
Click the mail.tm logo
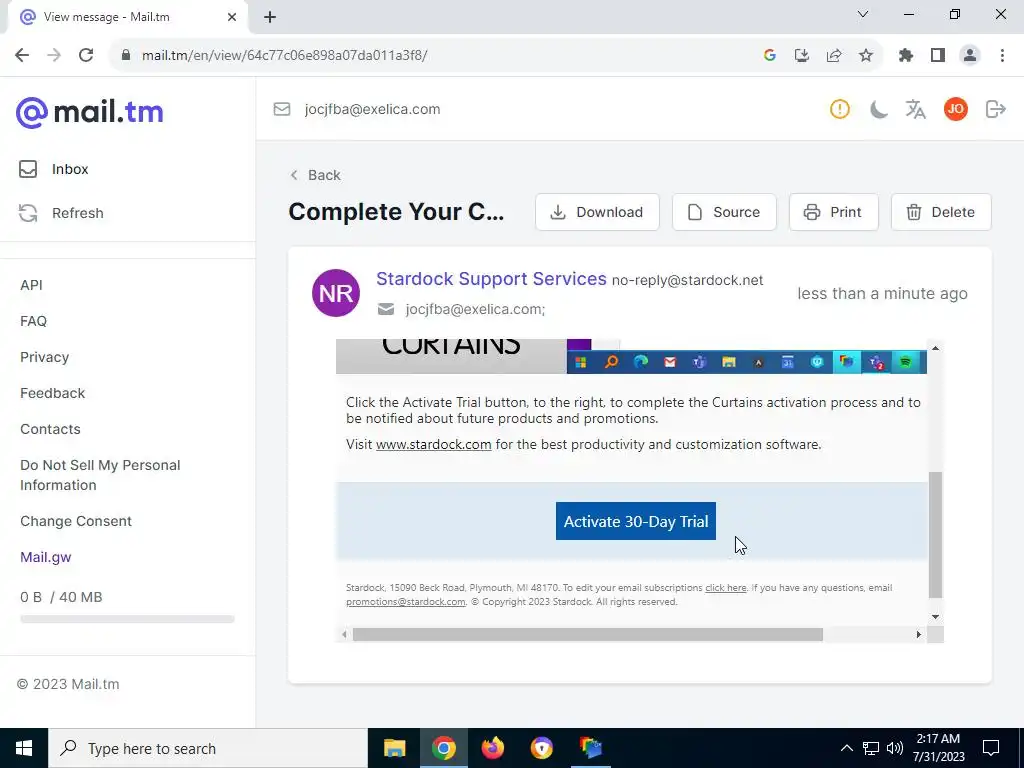click(x=89, y=112)
